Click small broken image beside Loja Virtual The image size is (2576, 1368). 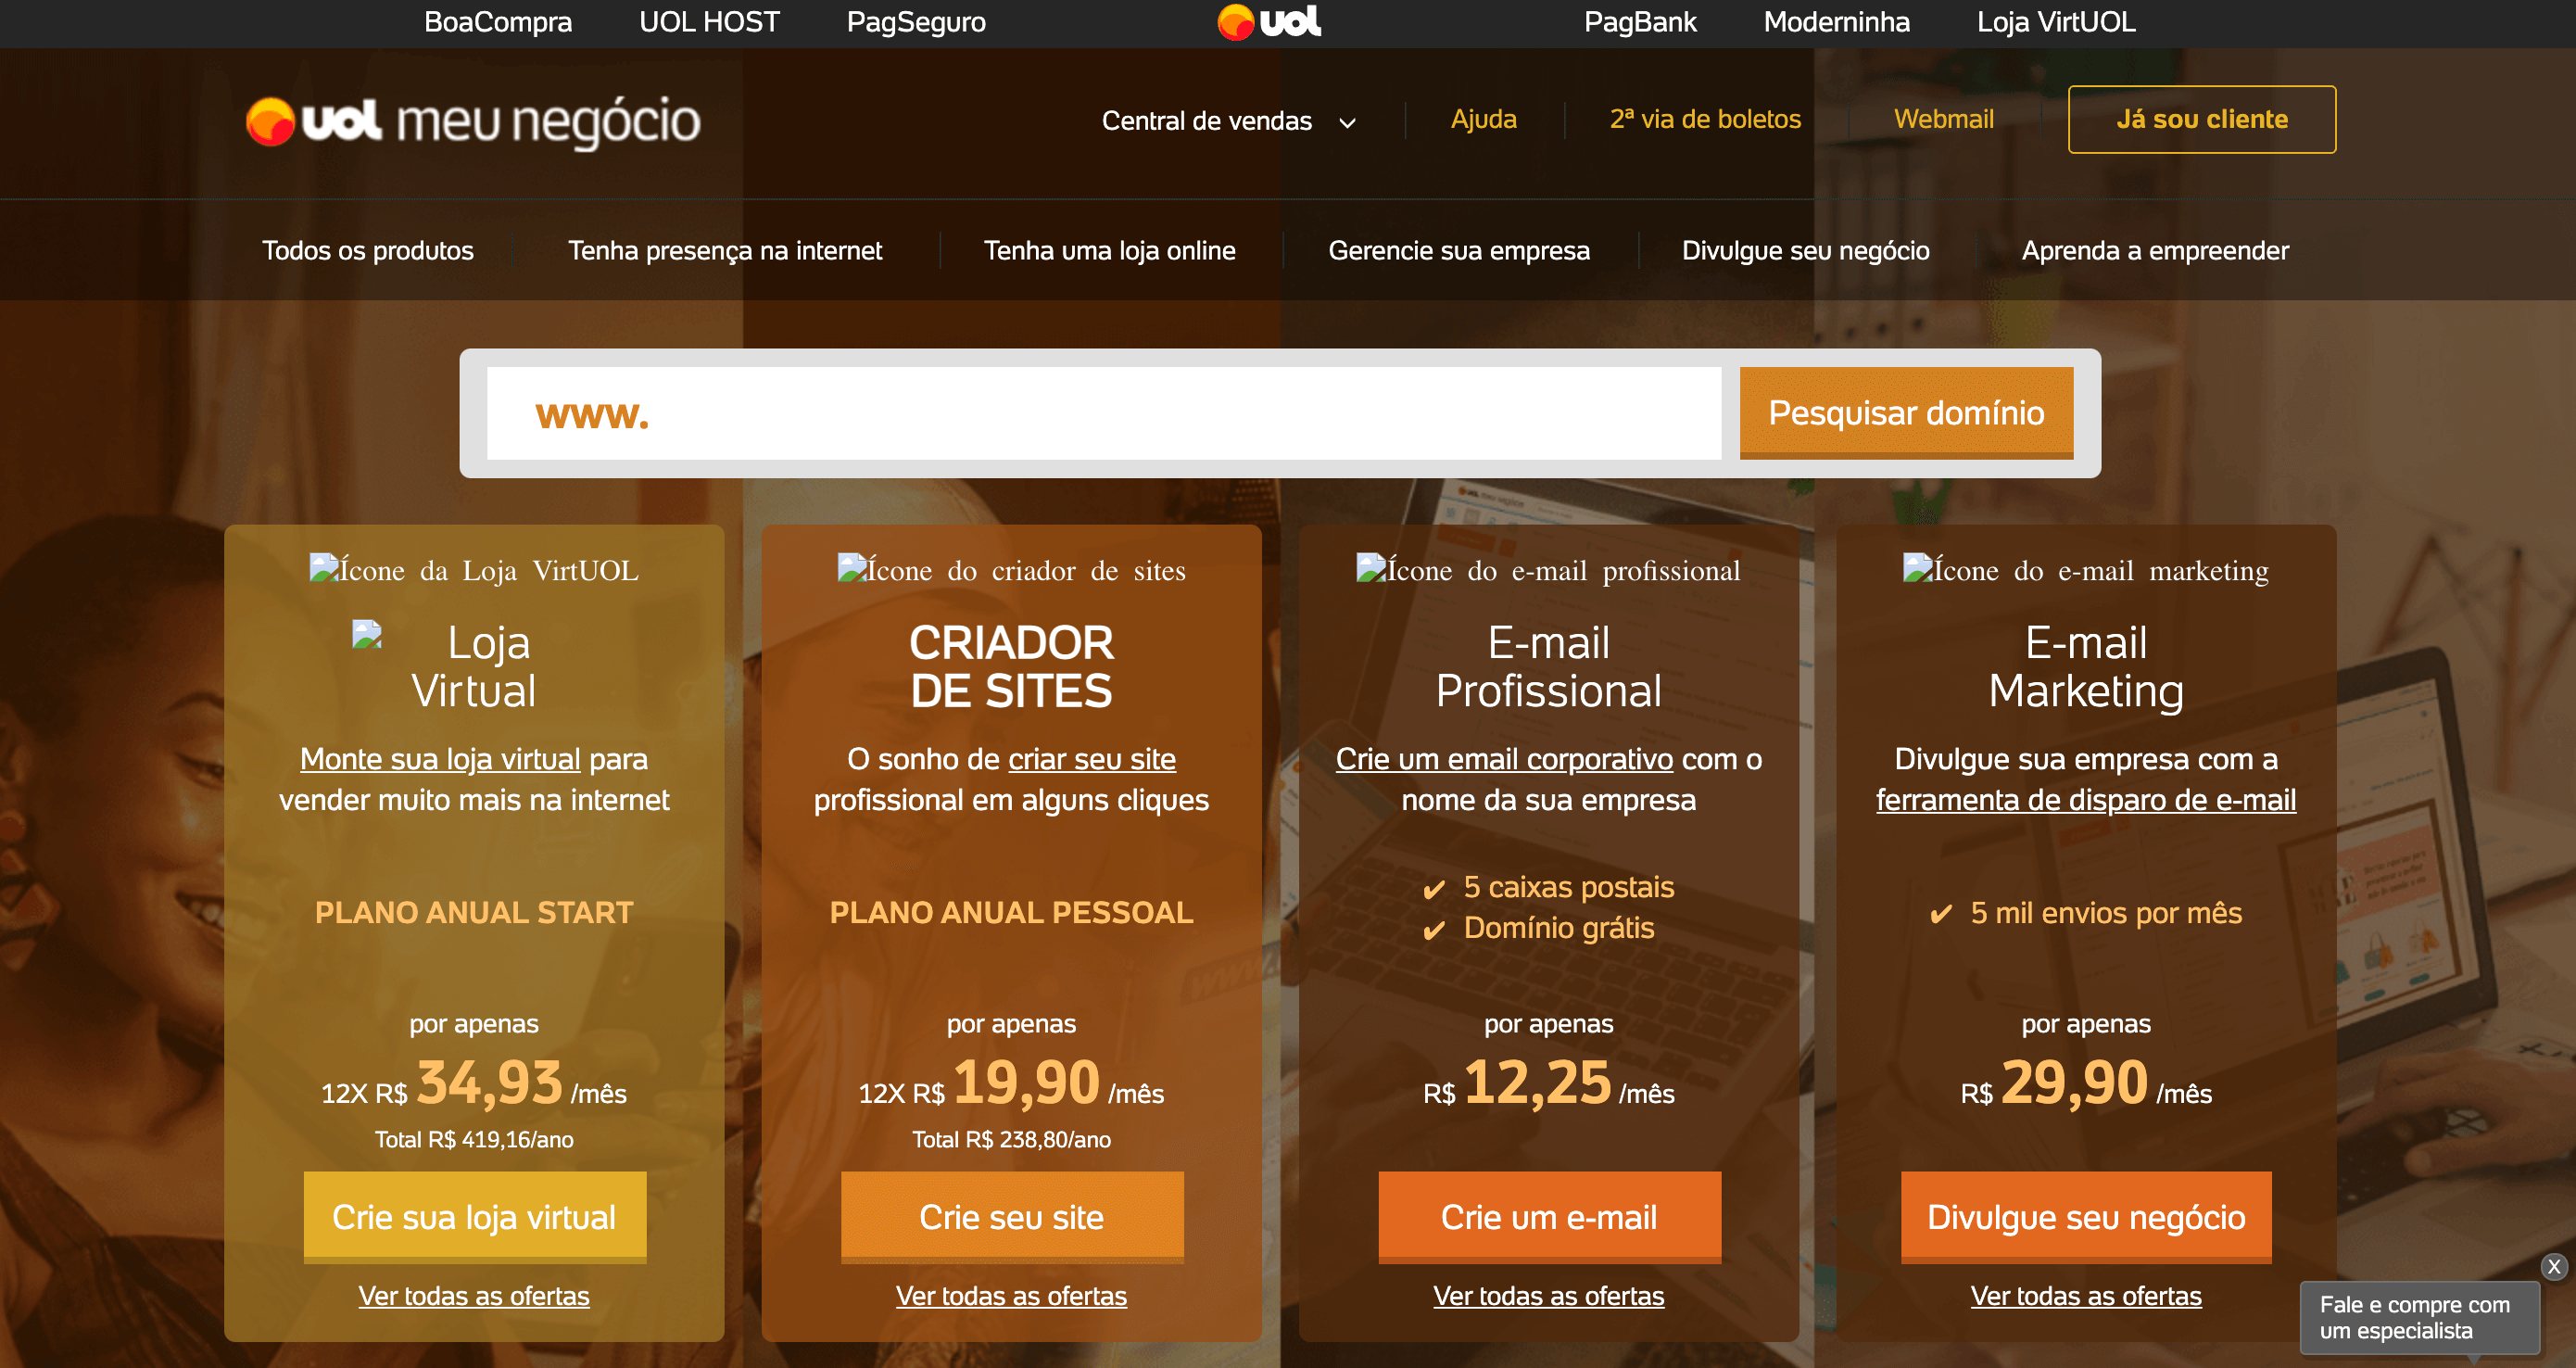point(367,634)
